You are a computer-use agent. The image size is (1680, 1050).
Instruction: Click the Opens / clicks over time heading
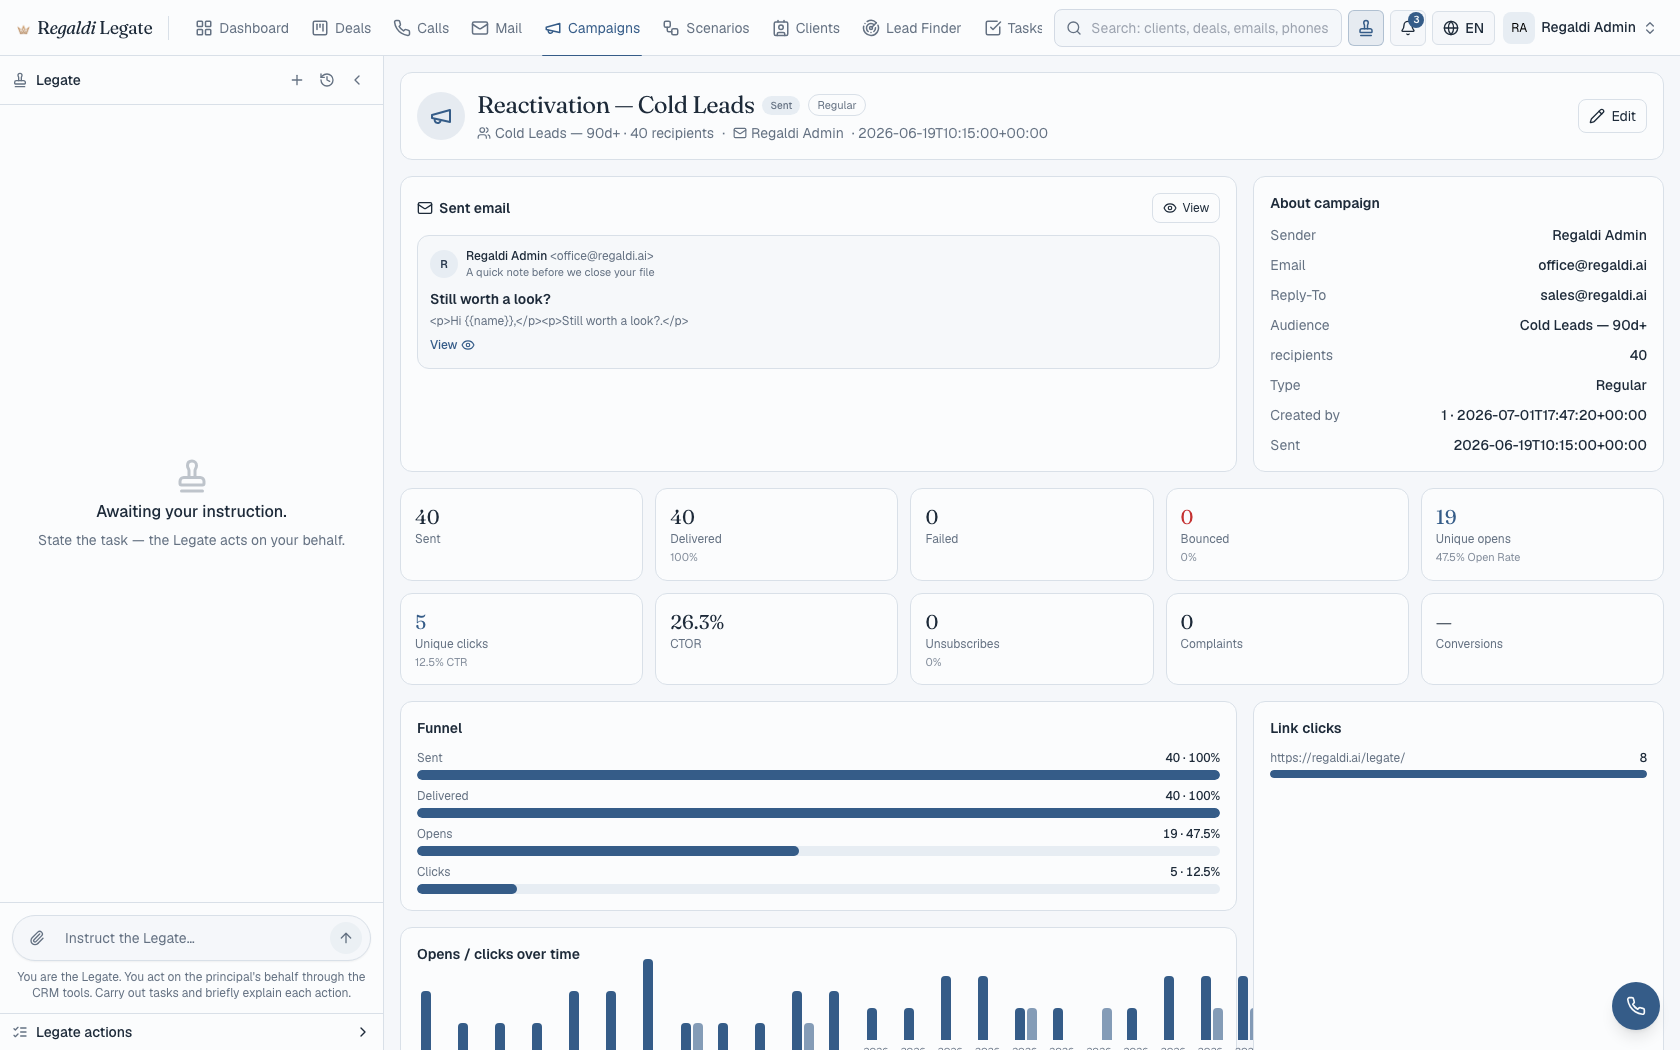pos(498,954)
